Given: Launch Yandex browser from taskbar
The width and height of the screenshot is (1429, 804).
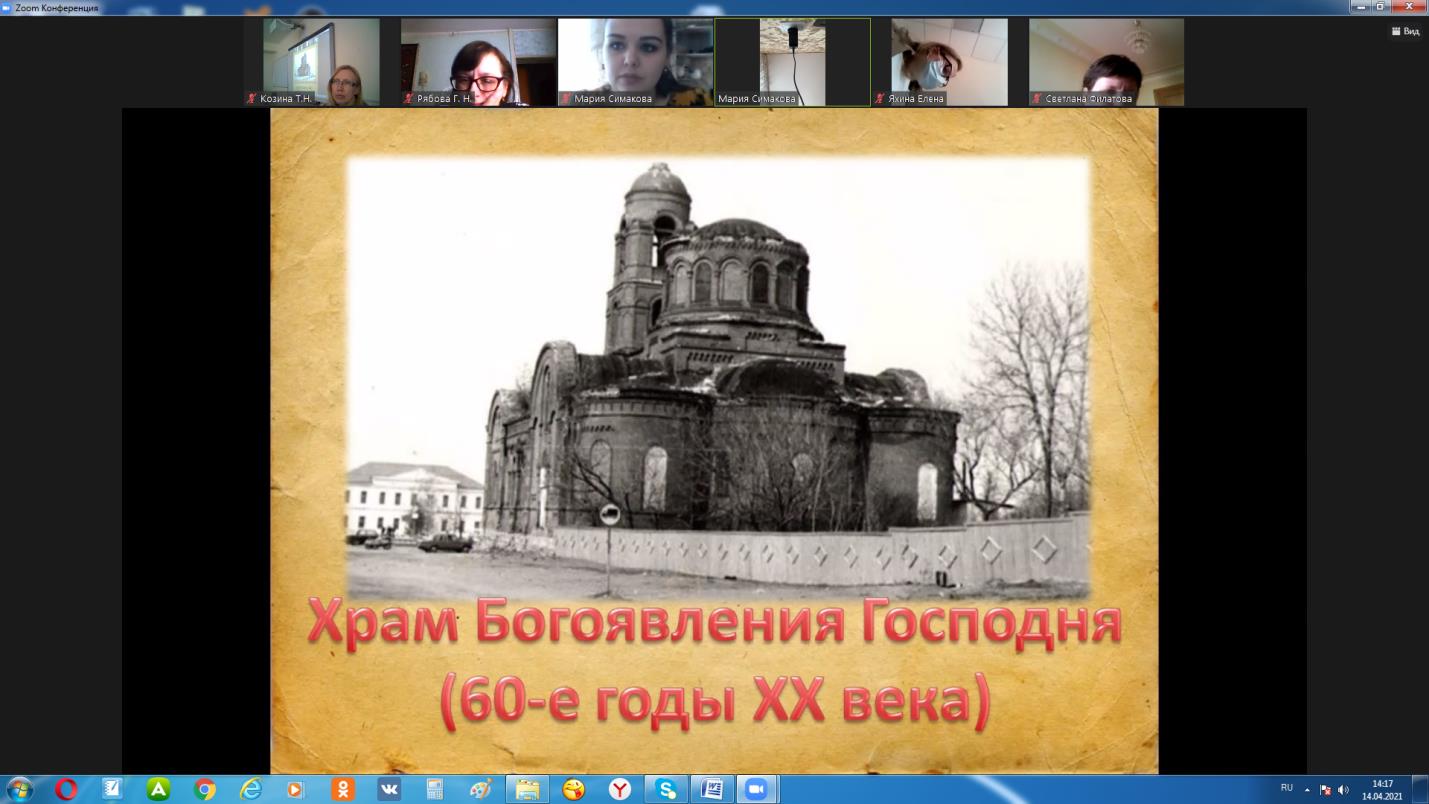Looking at the screenshot, I should coord(620,789).
